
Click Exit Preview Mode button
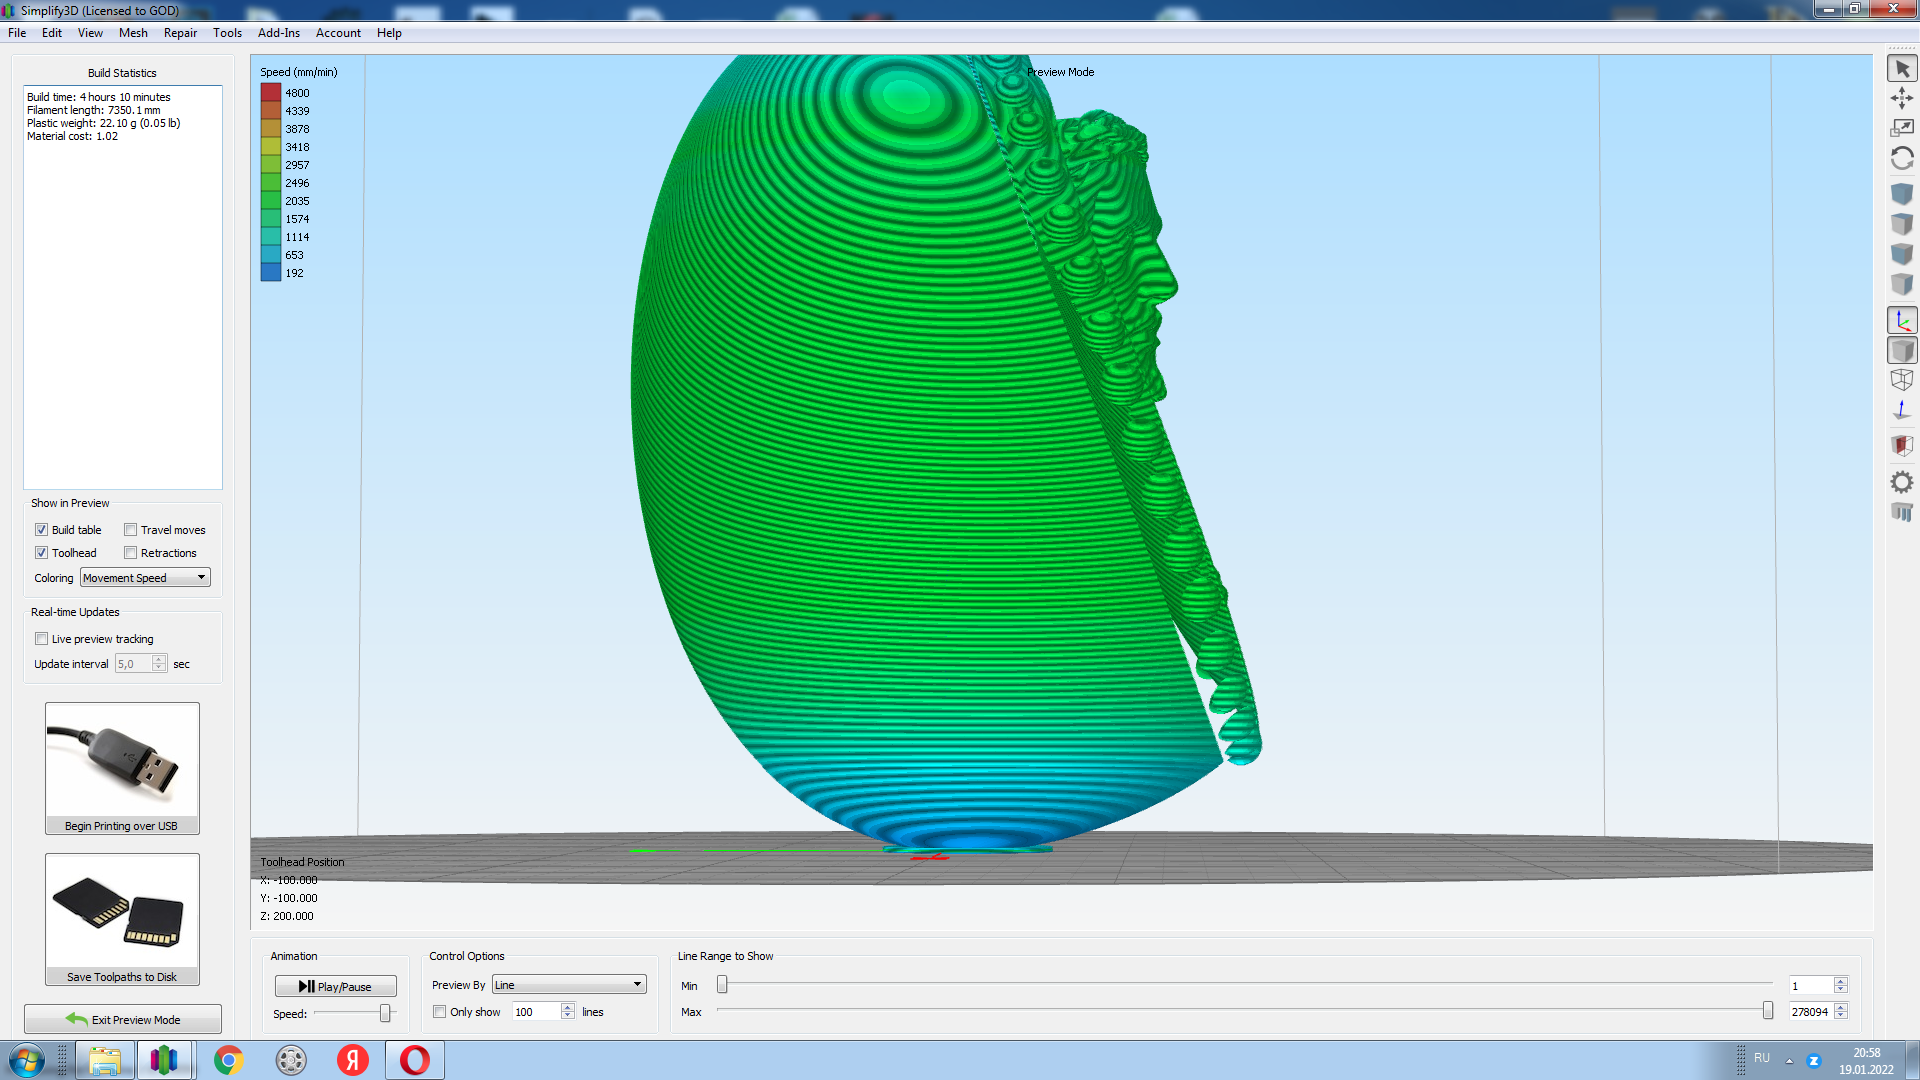coord(123,1020)
